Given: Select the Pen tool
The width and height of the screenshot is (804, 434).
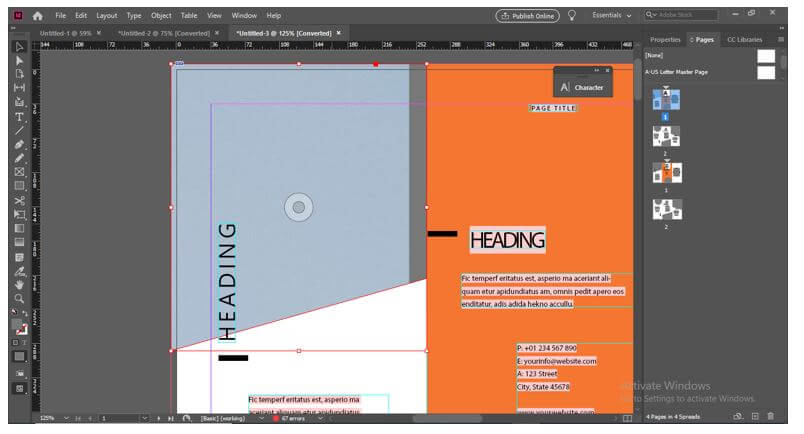Looking at the screenshot, I should [19, 145].
